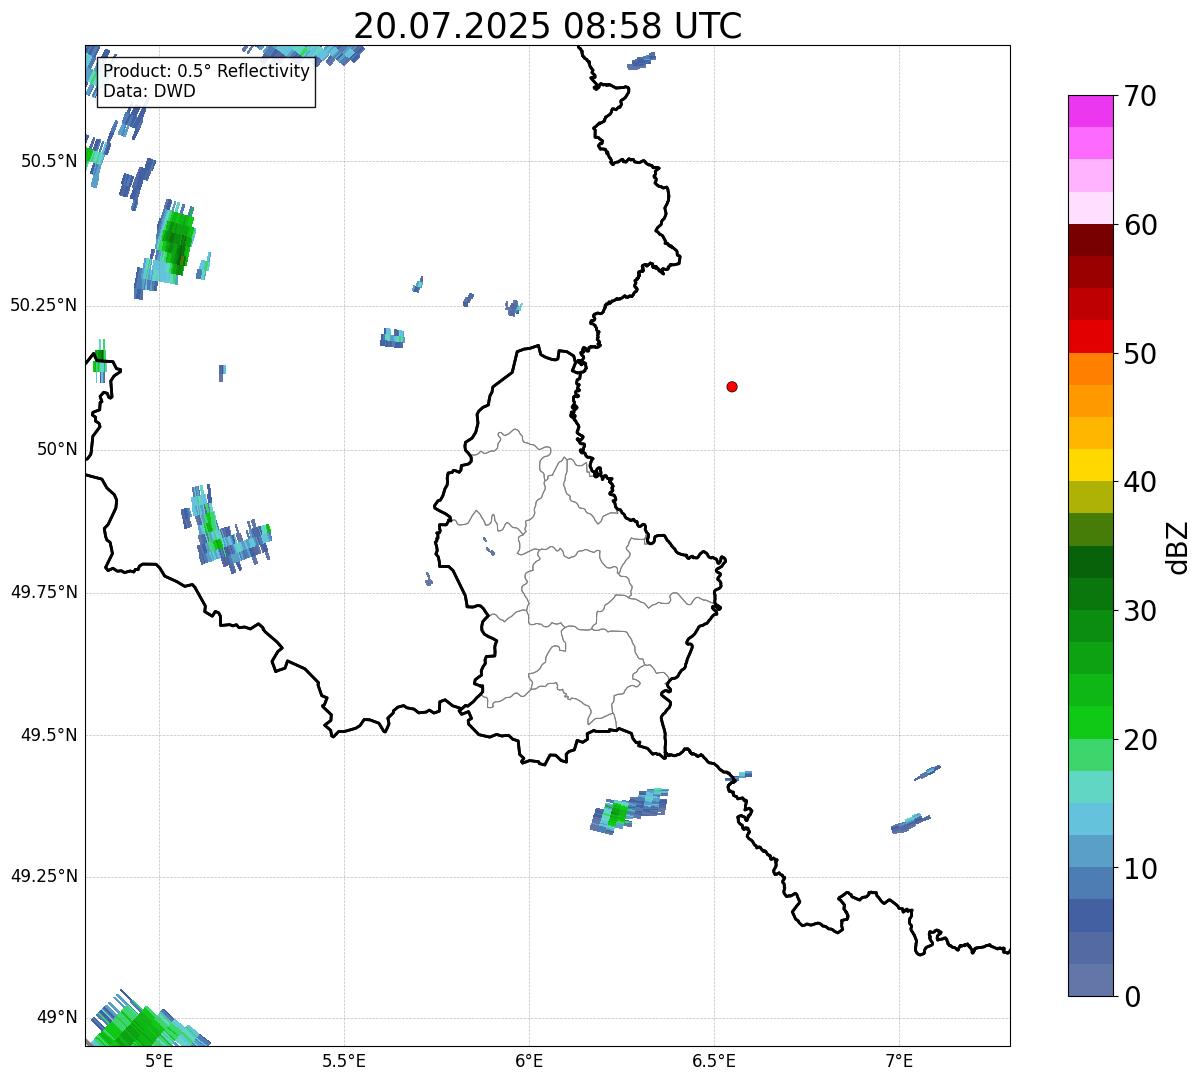Click the orange colorbar segment below 50

(x=1091, y=369)
